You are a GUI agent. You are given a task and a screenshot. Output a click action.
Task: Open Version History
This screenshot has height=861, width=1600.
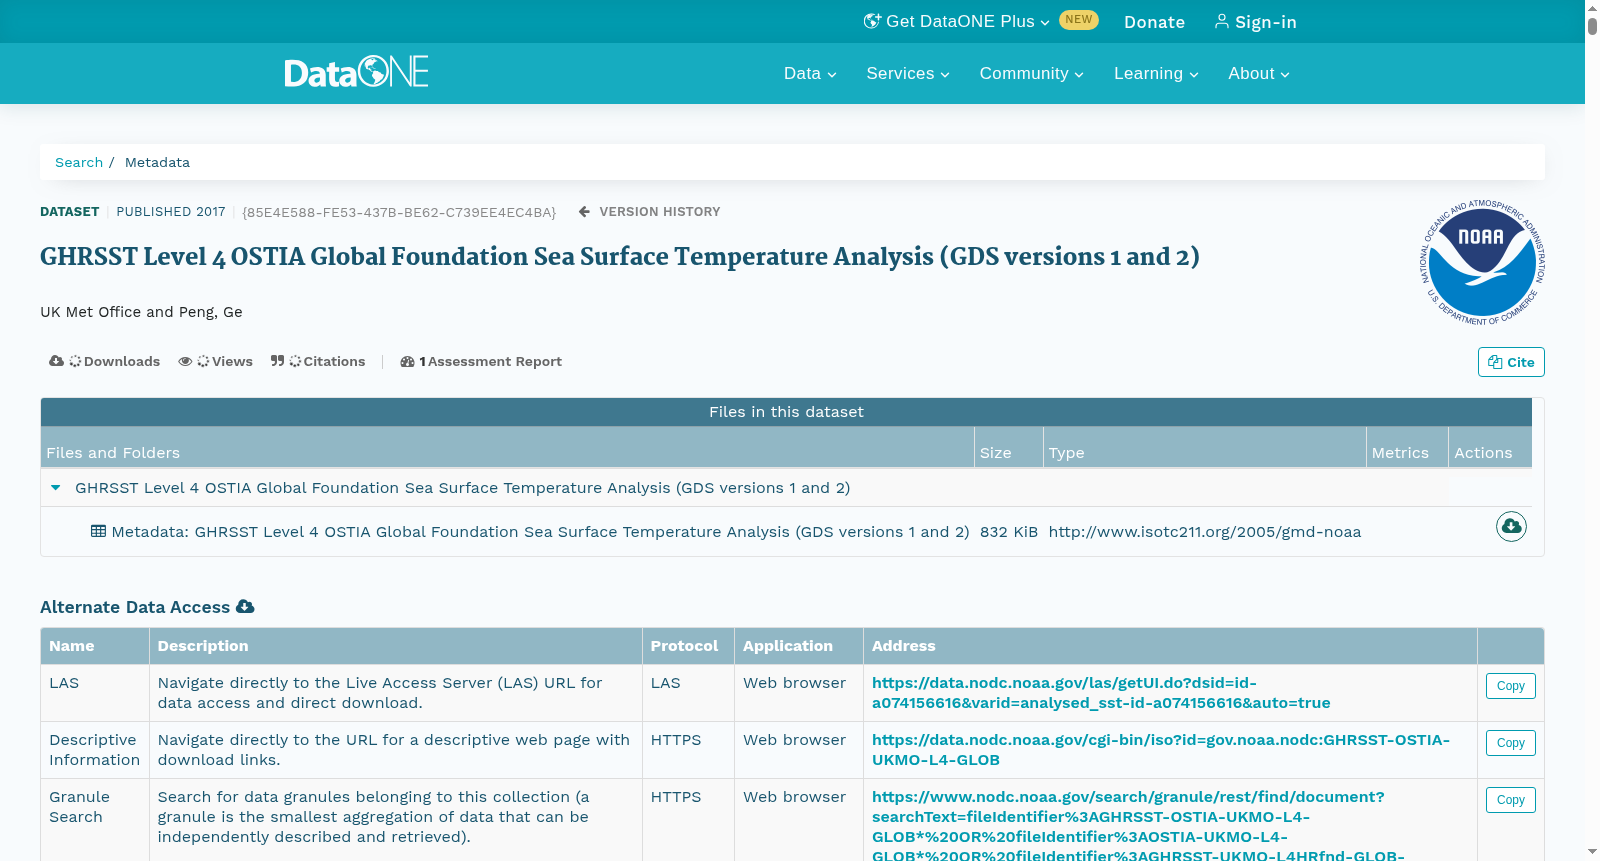(659, 212)
